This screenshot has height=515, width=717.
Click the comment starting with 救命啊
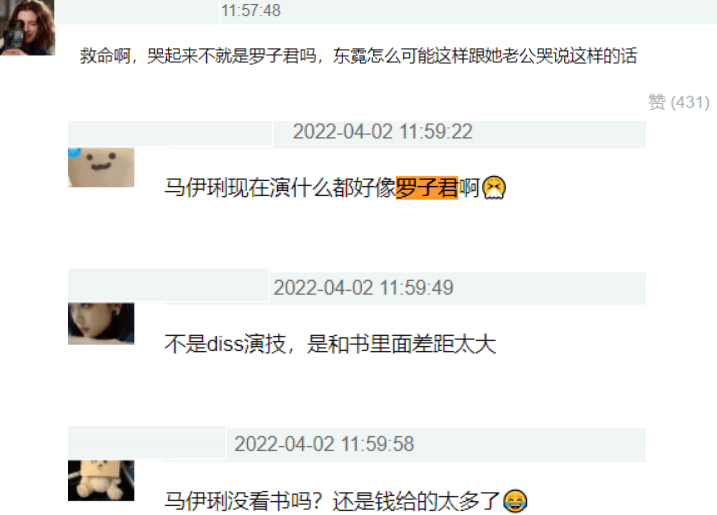pyautogui.click(x=358, y=56)
